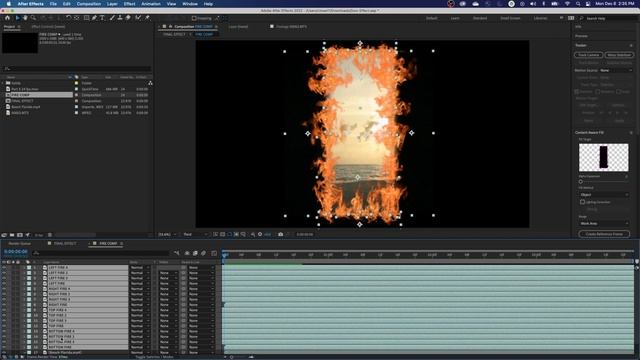640x360 pixels.
Task: Open the Layer menu
Action: coord(112,4)
